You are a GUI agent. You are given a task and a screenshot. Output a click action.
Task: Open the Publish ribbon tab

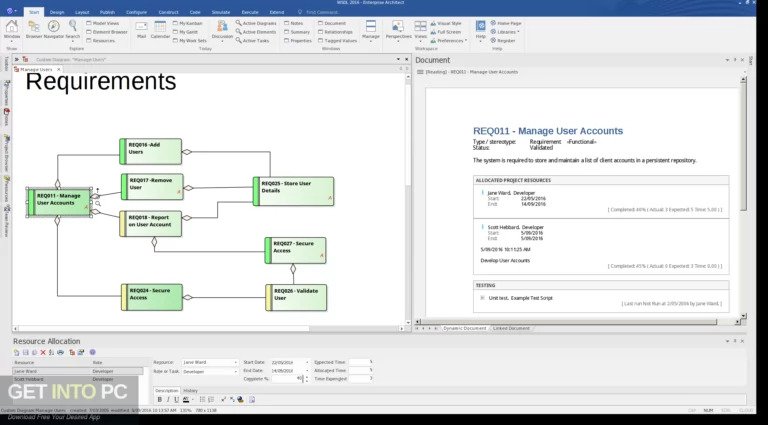click(107, 12)
